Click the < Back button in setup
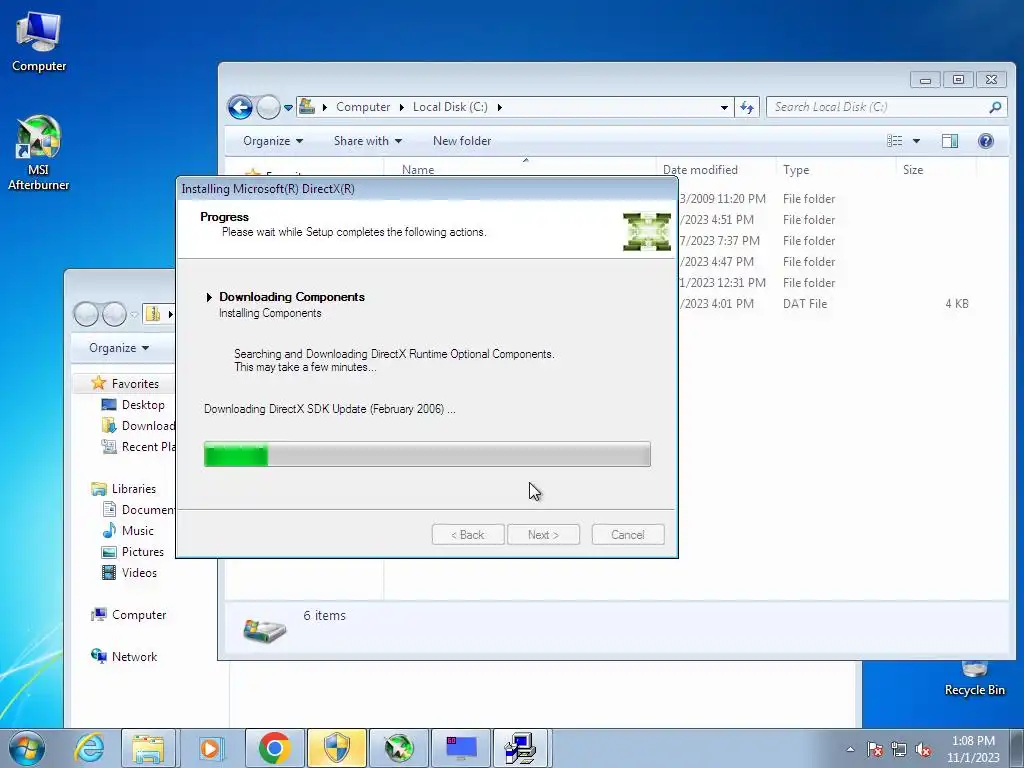This screenshot has height=768, width=1024. [468, 535]
